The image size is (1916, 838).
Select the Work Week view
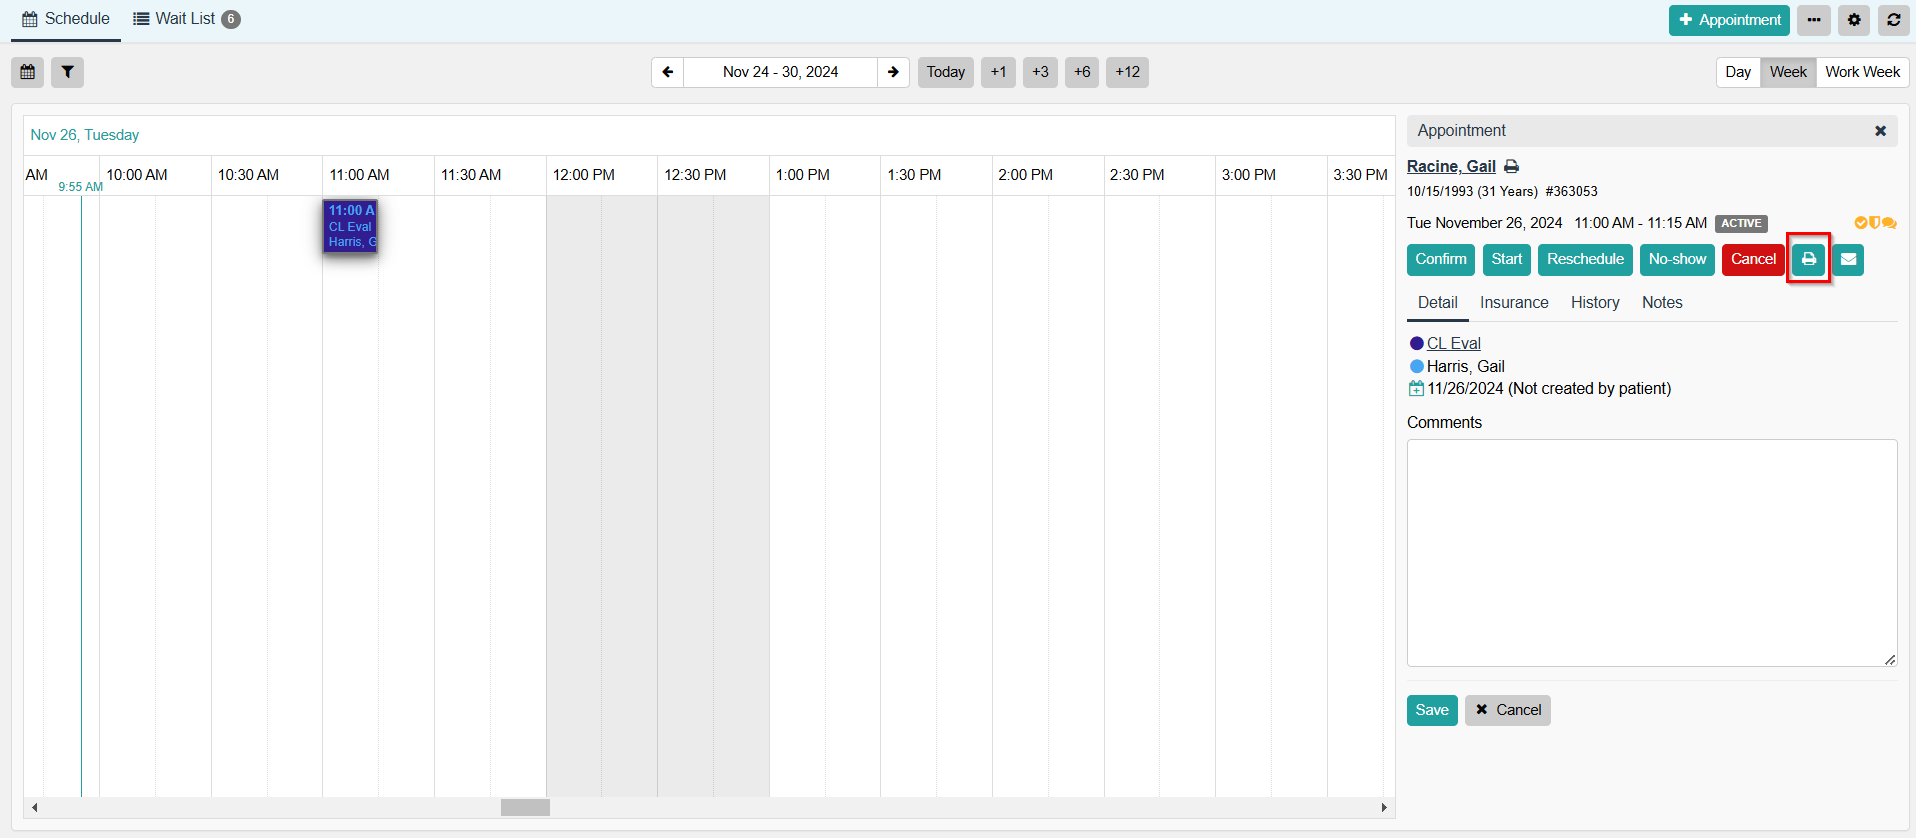coord(1862,72)
